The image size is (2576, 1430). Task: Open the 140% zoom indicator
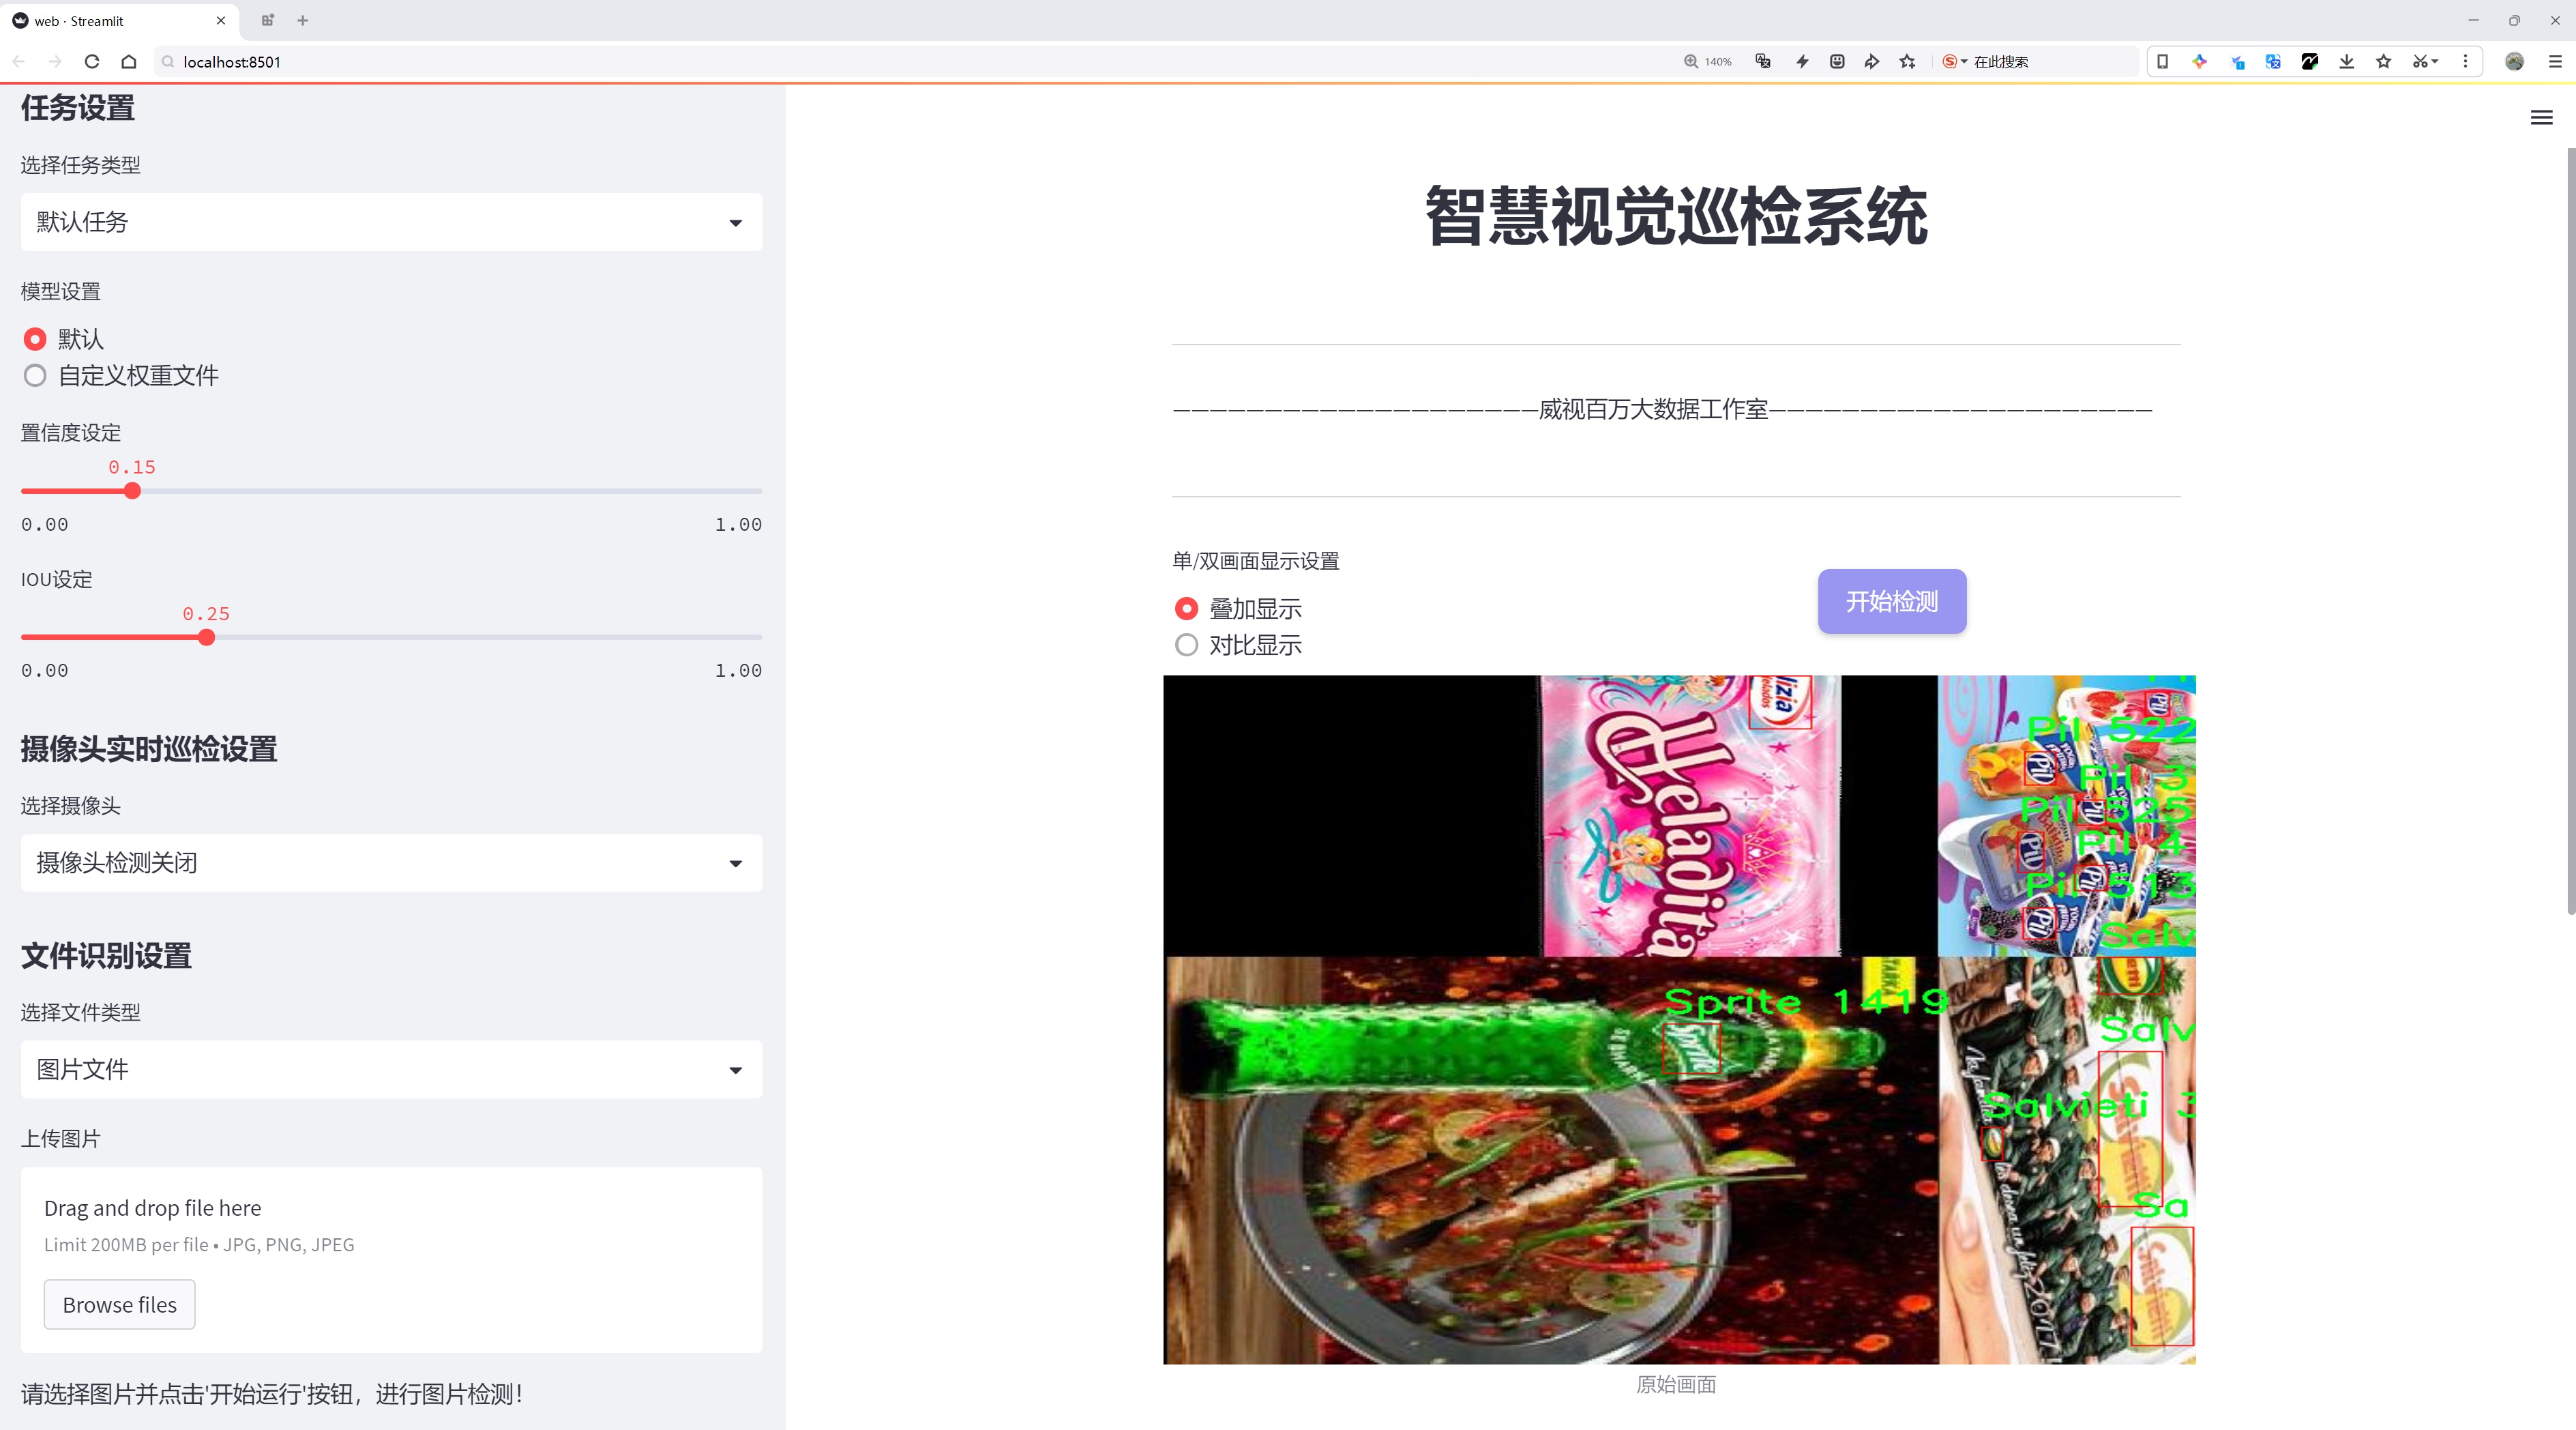coord(1708,62)
